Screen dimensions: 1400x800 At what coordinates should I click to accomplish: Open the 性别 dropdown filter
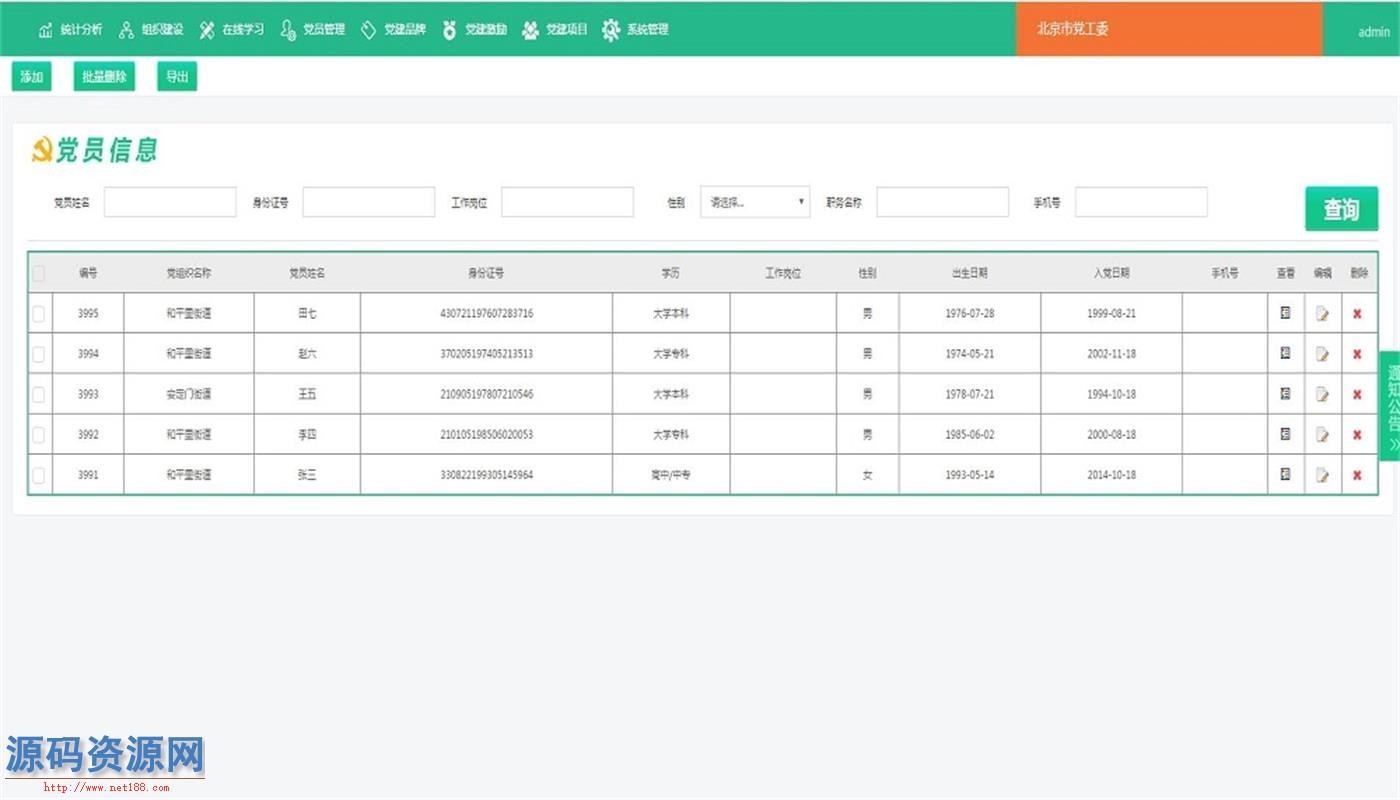755,202
